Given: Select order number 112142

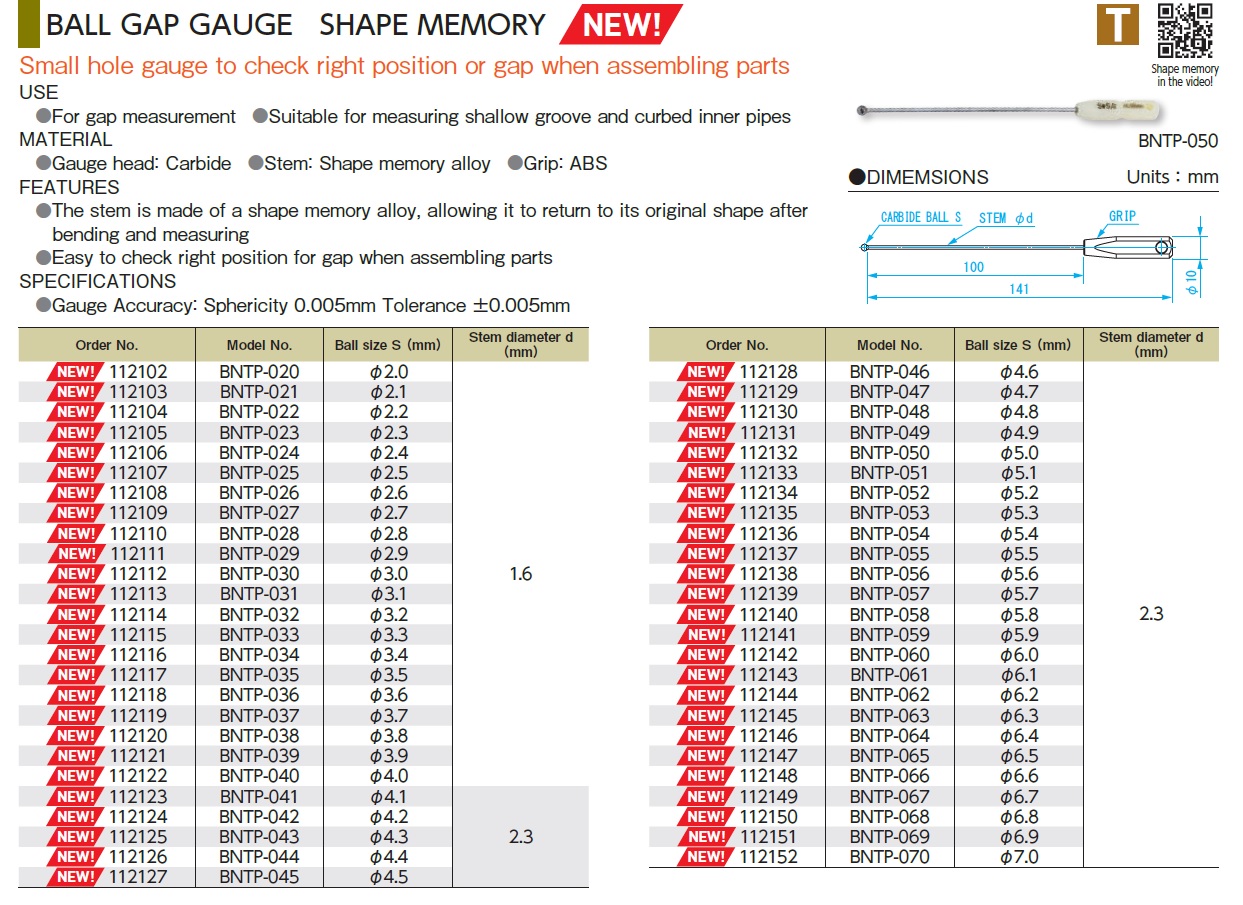Looking at the screenshot, I should (x=768, y=655).
